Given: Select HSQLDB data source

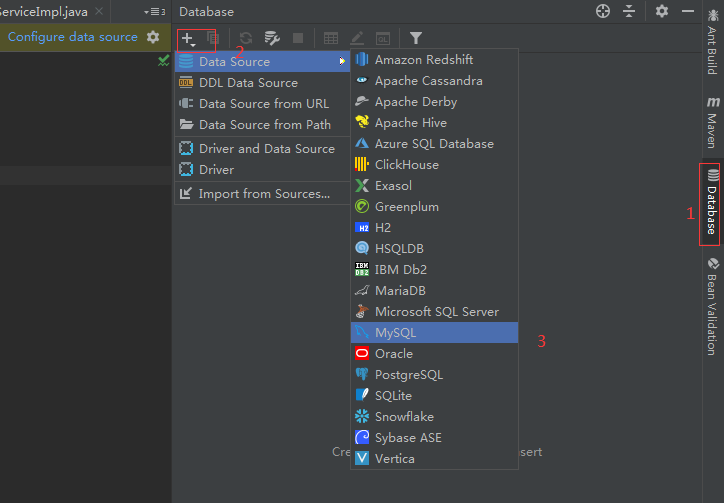Looking at the screenshot, I should click(x=434, y=248).
